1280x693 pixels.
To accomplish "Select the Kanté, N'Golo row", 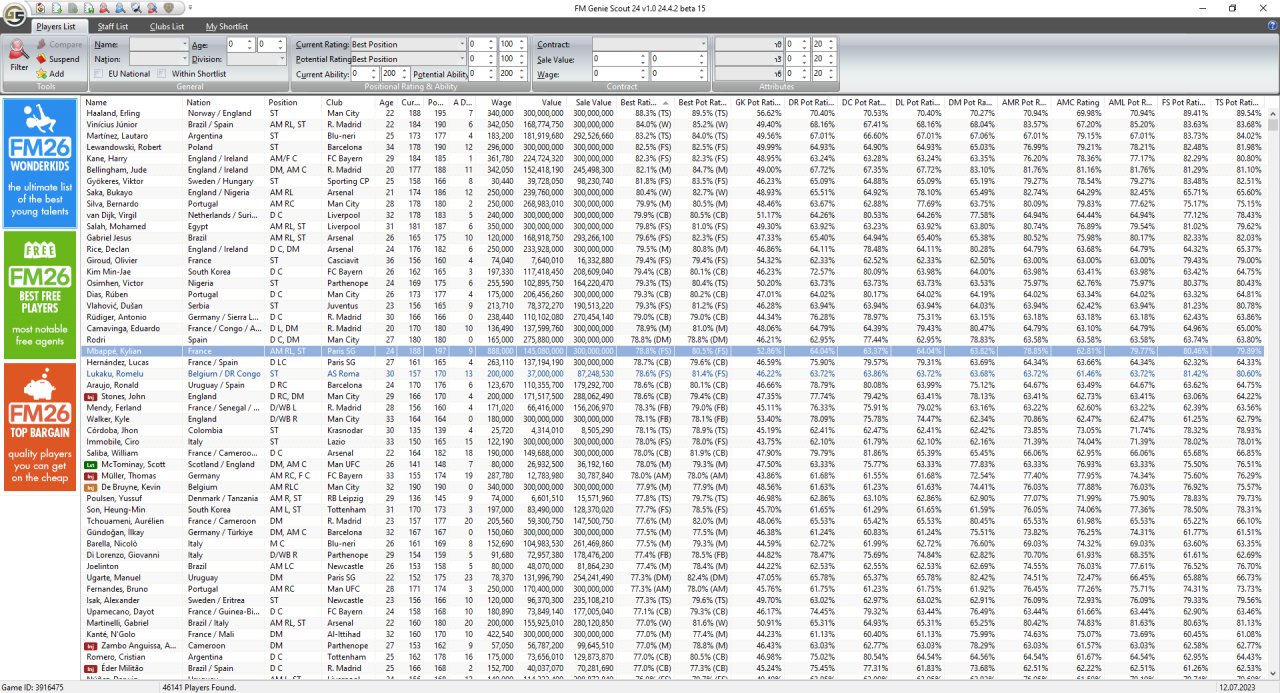I will [674, 634].
